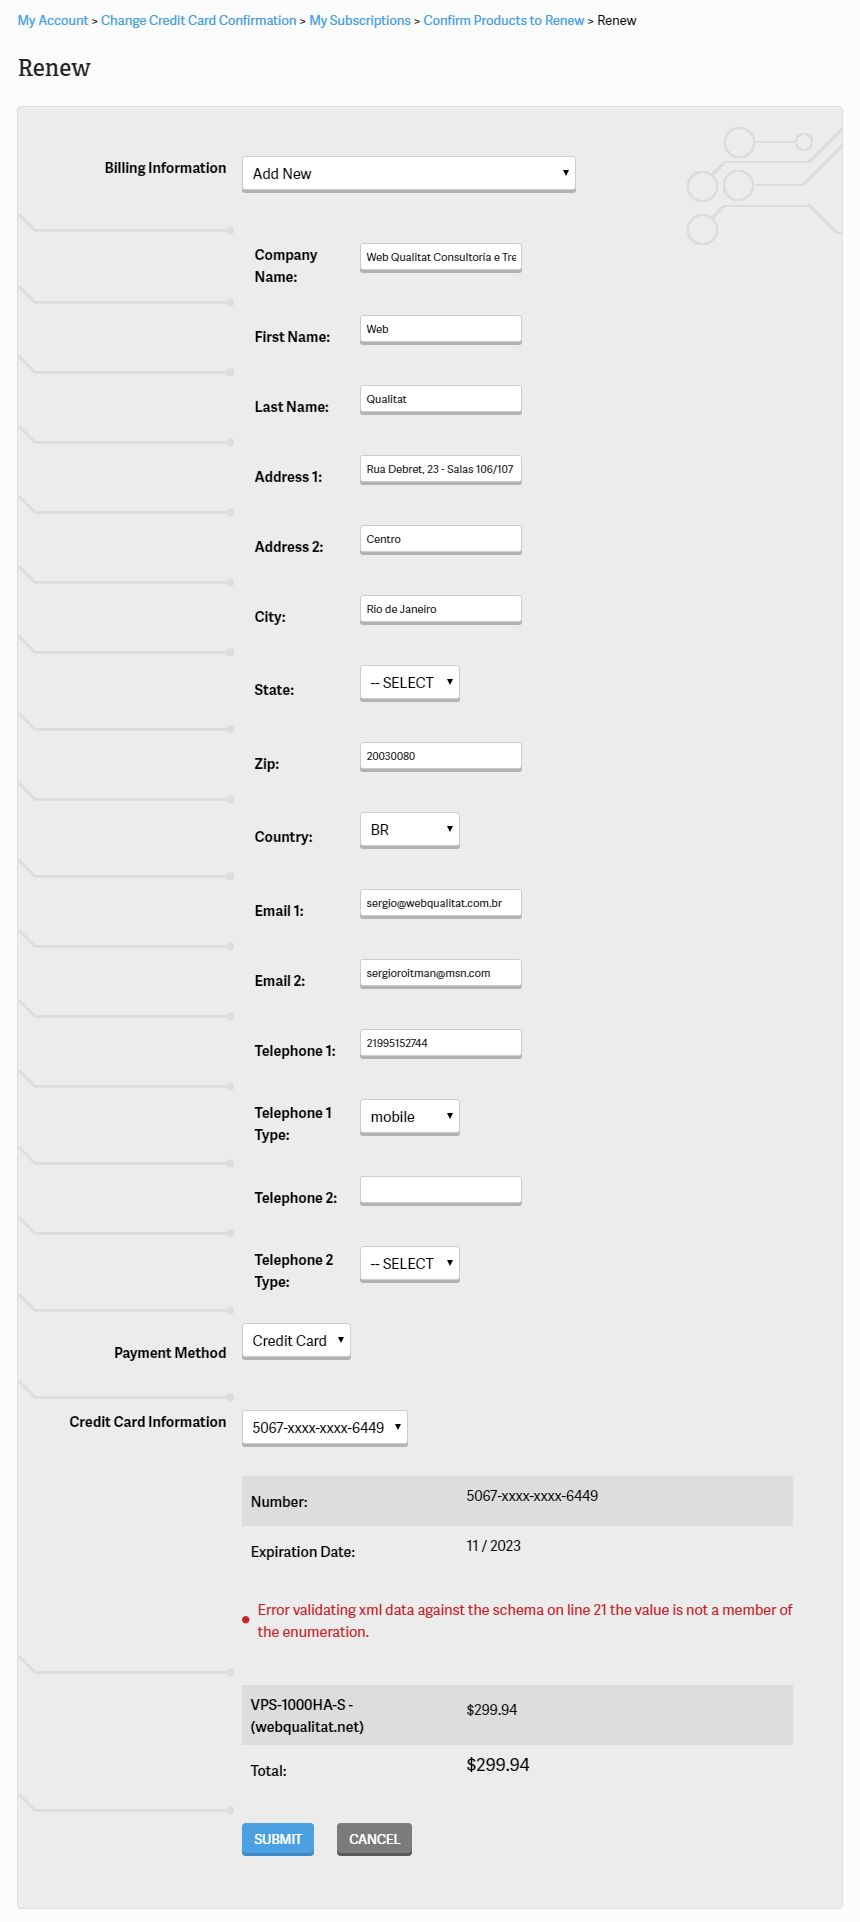This screenshot has height=1922, width=860.
Task: Open the Billing Information dropdown
Action: (408, 173)
